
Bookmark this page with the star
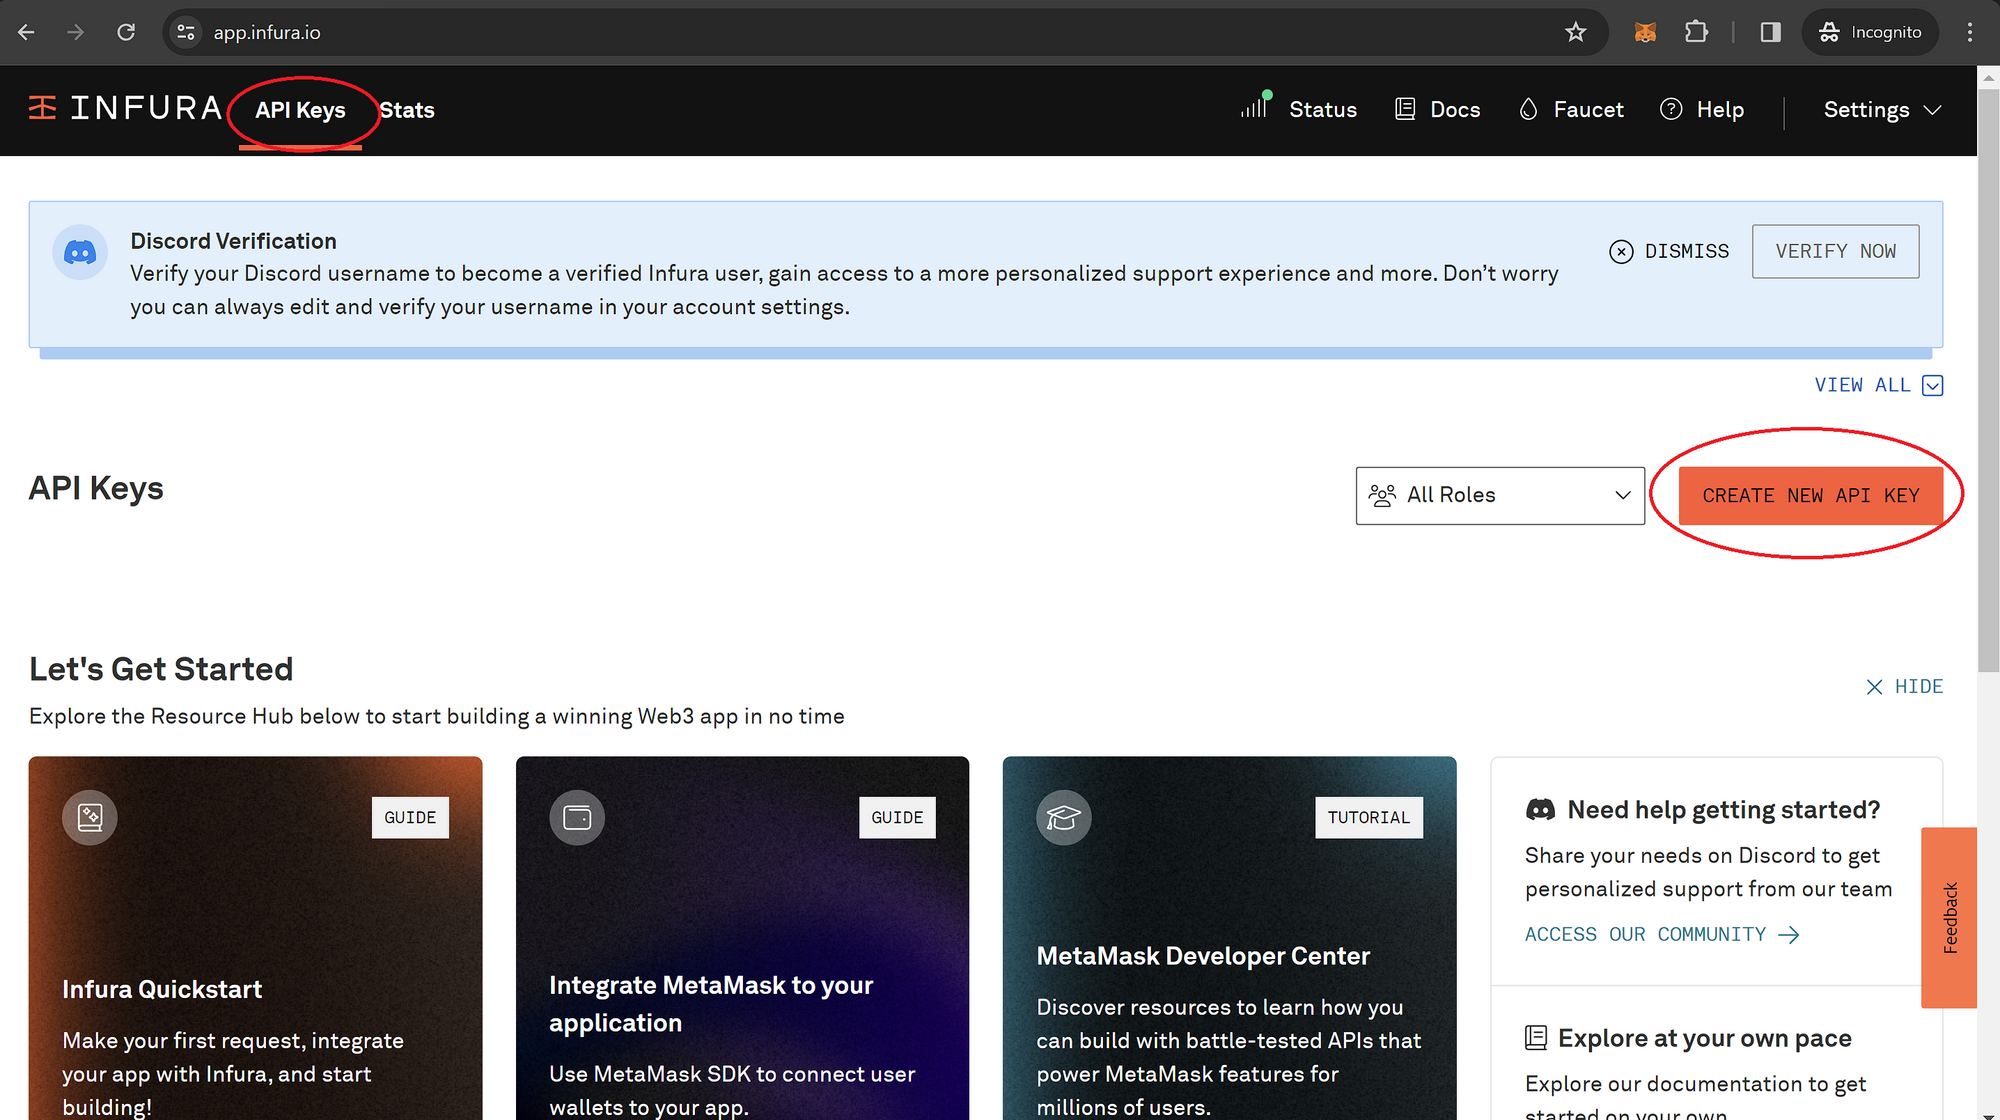pyautogui.click(x=1576, y=32)
